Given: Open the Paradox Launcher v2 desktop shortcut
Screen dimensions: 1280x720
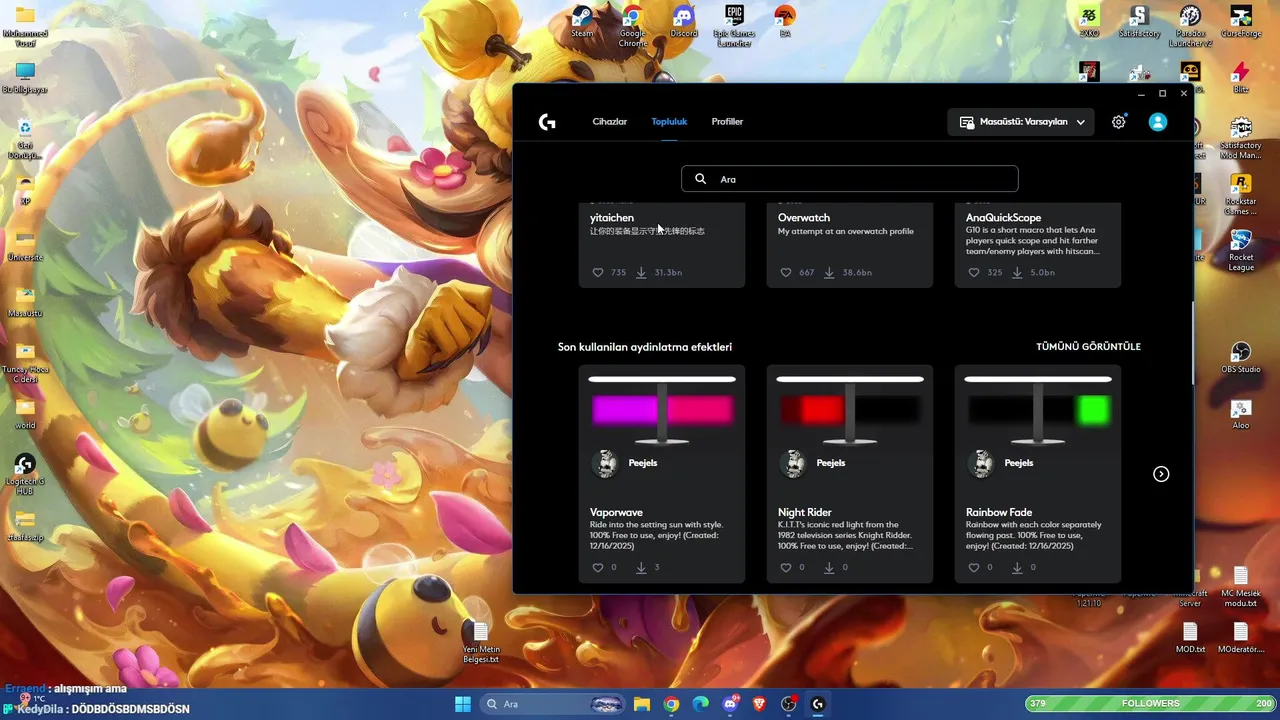Looking at the screenshot, I should (1190, 25).
